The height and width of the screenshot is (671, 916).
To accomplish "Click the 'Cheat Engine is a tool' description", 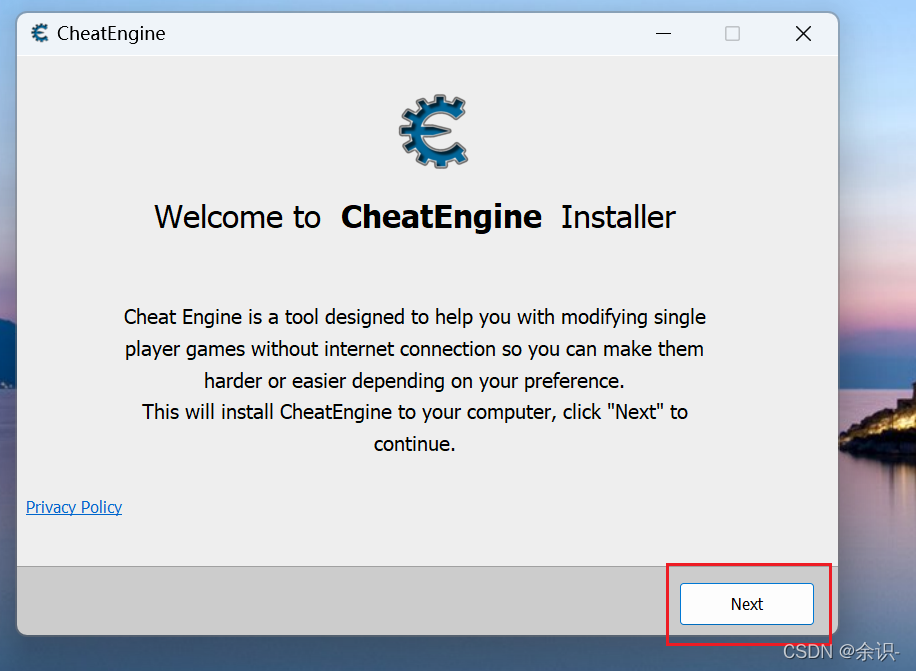I will 414,349.
